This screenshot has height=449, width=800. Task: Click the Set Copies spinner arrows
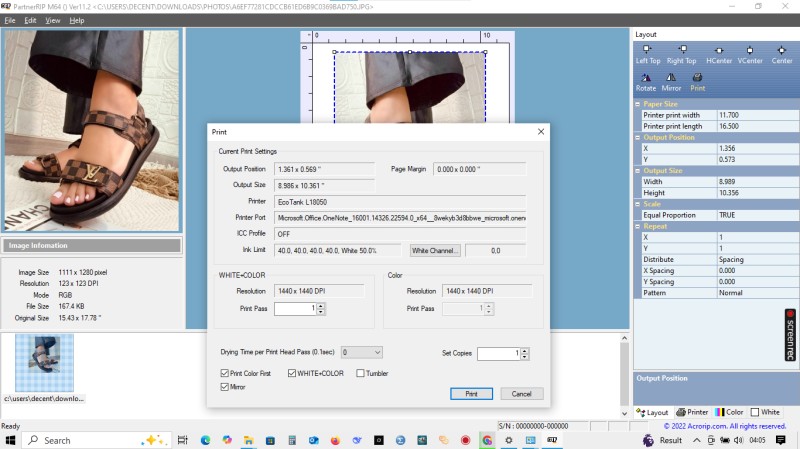pyautogui.click(x=524, y=353)
